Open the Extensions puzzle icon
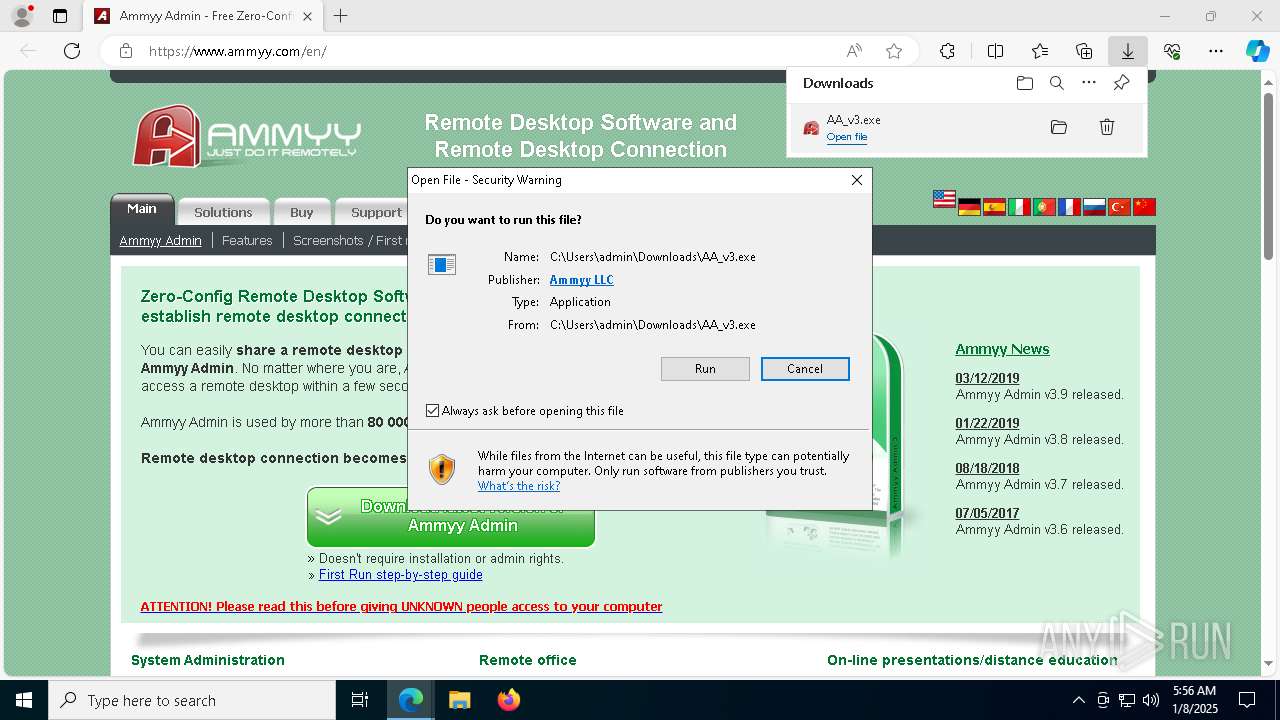 click(947, 51)
